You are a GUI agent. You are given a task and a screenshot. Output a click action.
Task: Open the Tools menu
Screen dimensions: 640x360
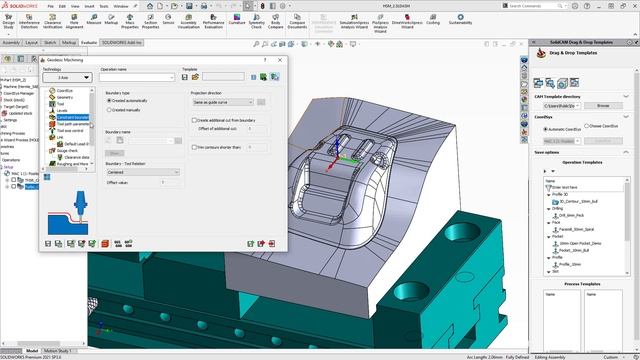pos(104,7)
